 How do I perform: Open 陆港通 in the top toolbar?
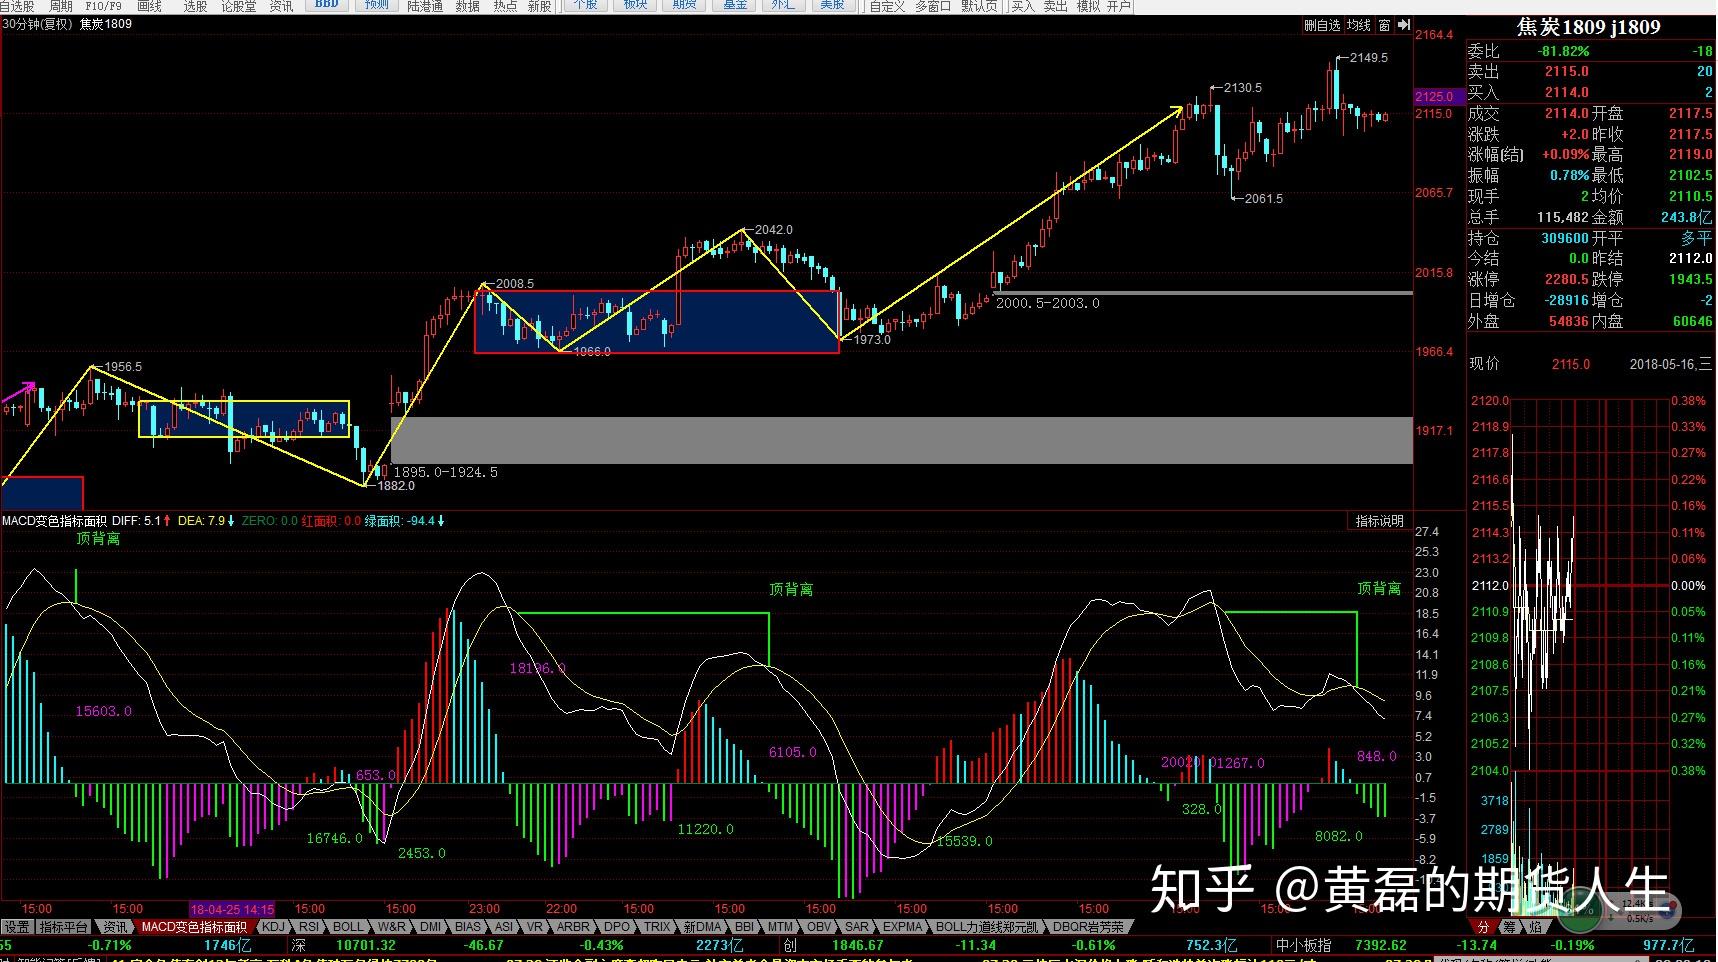pyautogui.click(x=425, y=6)
